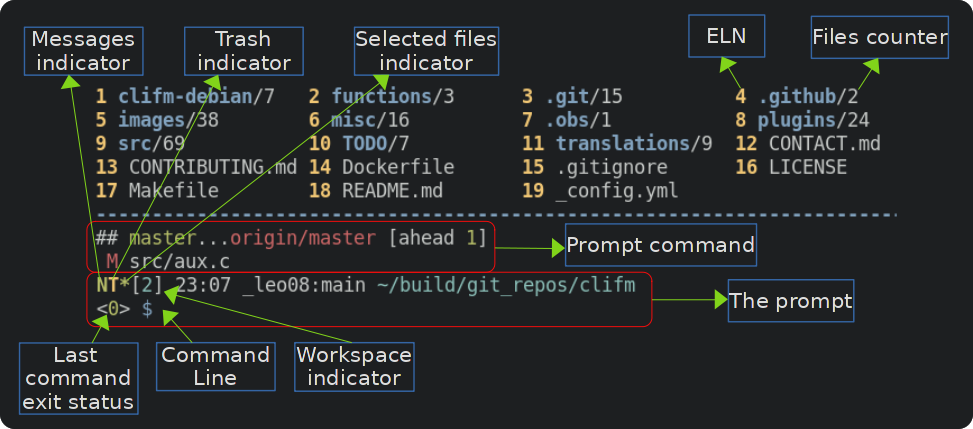
Task: Select the Dockerfile entry
Action: pos(382,167)
